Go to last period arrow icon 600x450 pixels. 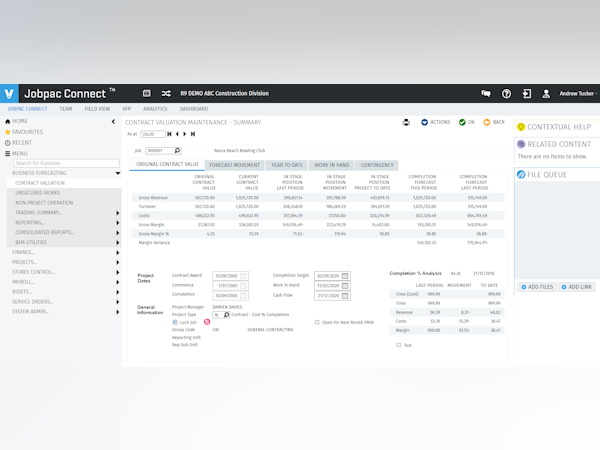[193, 134]
